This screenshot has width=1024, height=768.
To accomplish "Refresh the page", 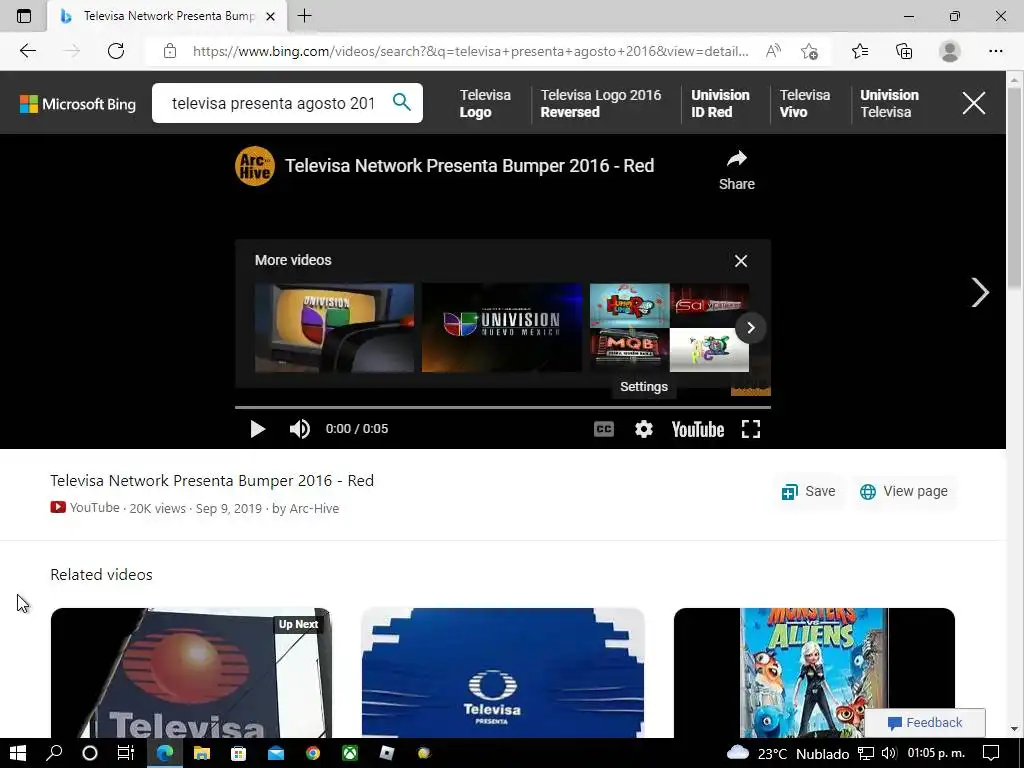I will click(116, 51).
